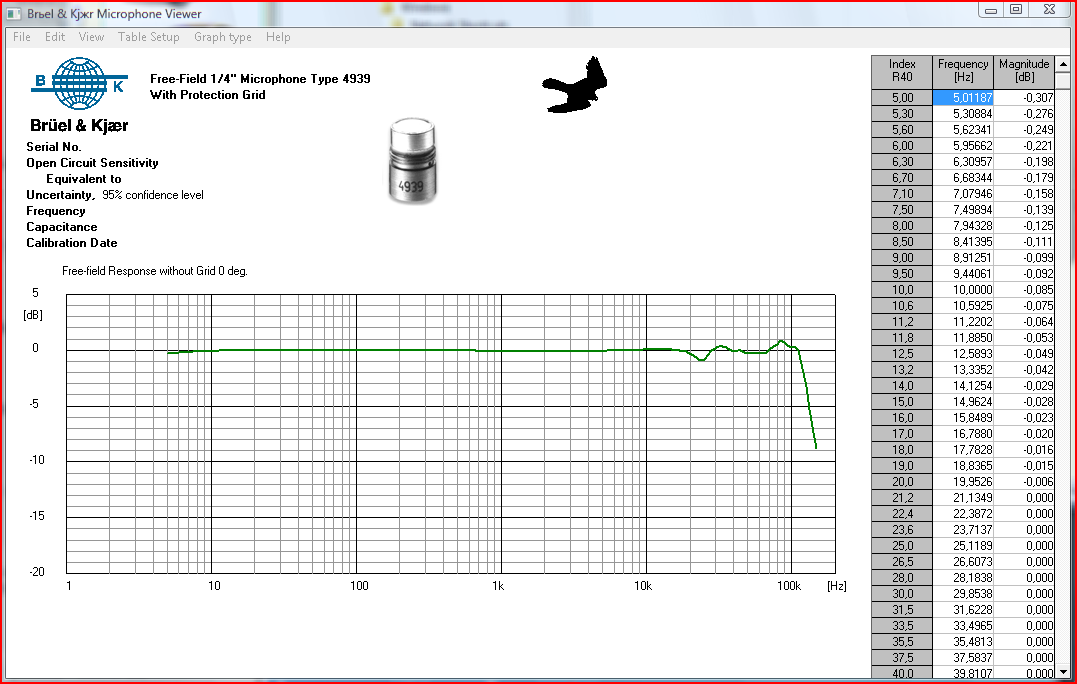The image size is (1077, 684).
Task: Select frequency cell 25,1189
Action: tap(963, 545)
